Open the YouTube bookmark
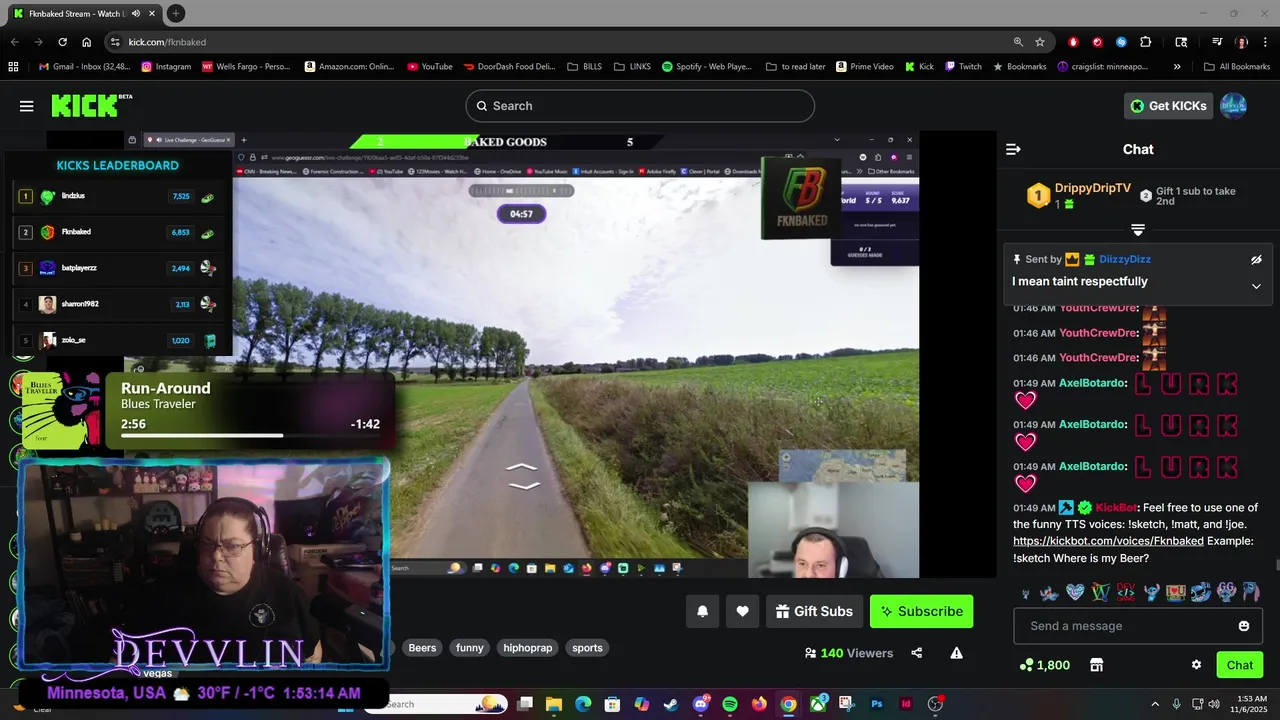The width and height of the screenshot is (1280, 720). point(430,67)
